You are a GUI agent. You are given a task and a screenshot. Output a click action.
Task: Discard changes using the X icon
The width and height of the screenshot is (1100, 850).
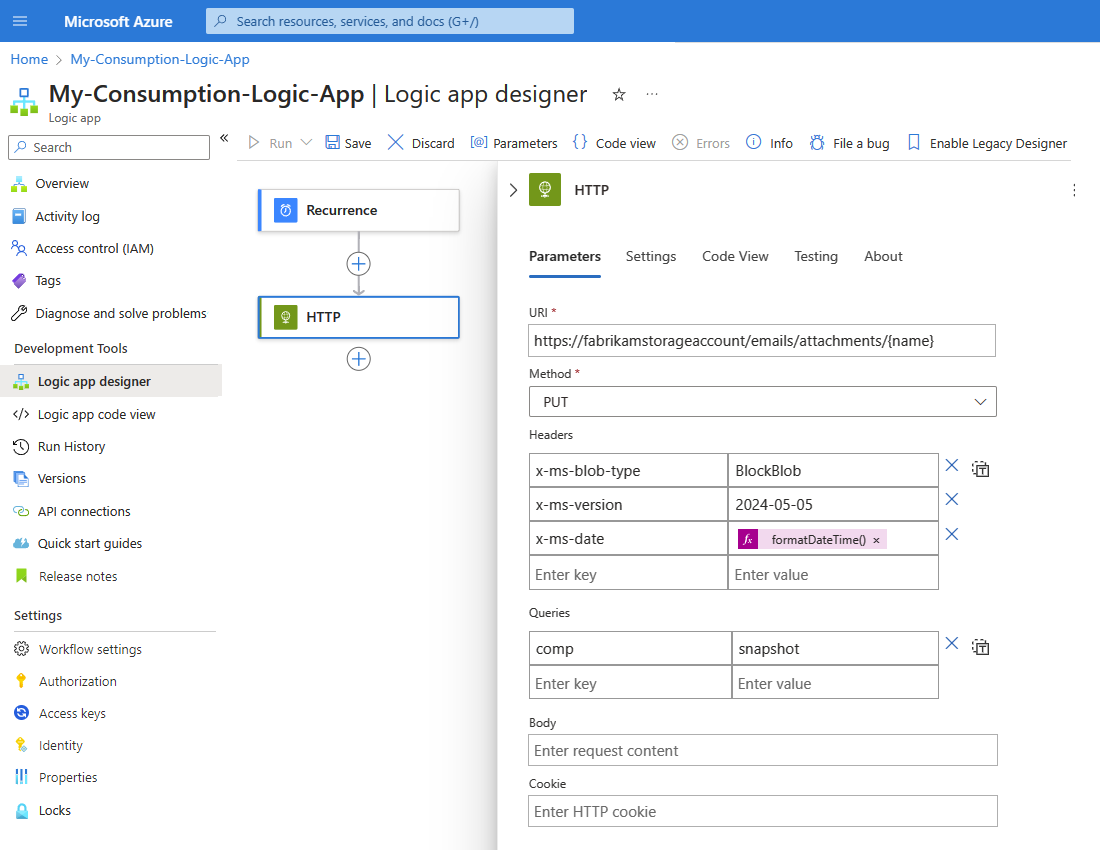[396, 143]
